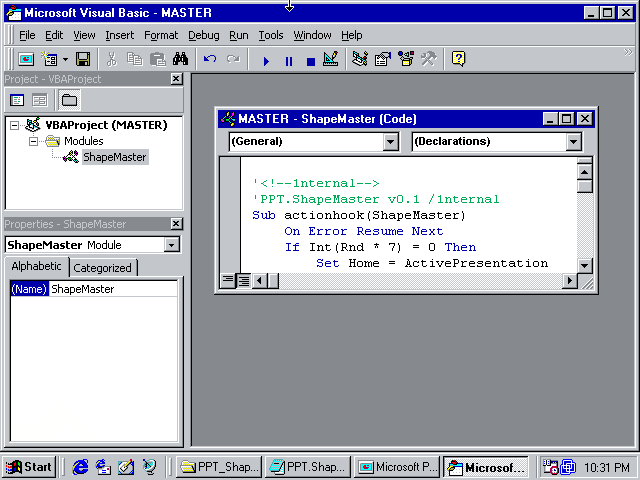This screenshot has height=480, width=640.
Task: Open Find with the binoculars icon
Action: 180,59
